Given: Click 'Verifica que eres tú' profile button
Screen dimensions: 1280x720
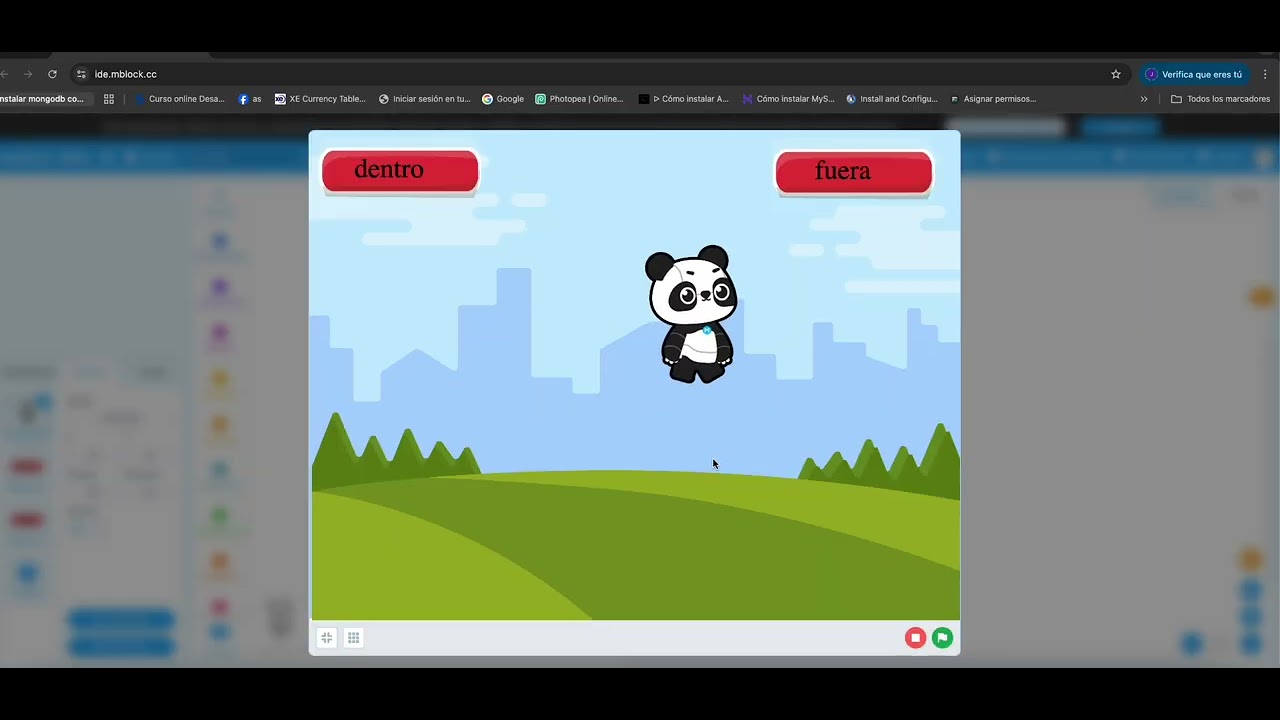Looking at the screenshot, I should (1194, 74).
